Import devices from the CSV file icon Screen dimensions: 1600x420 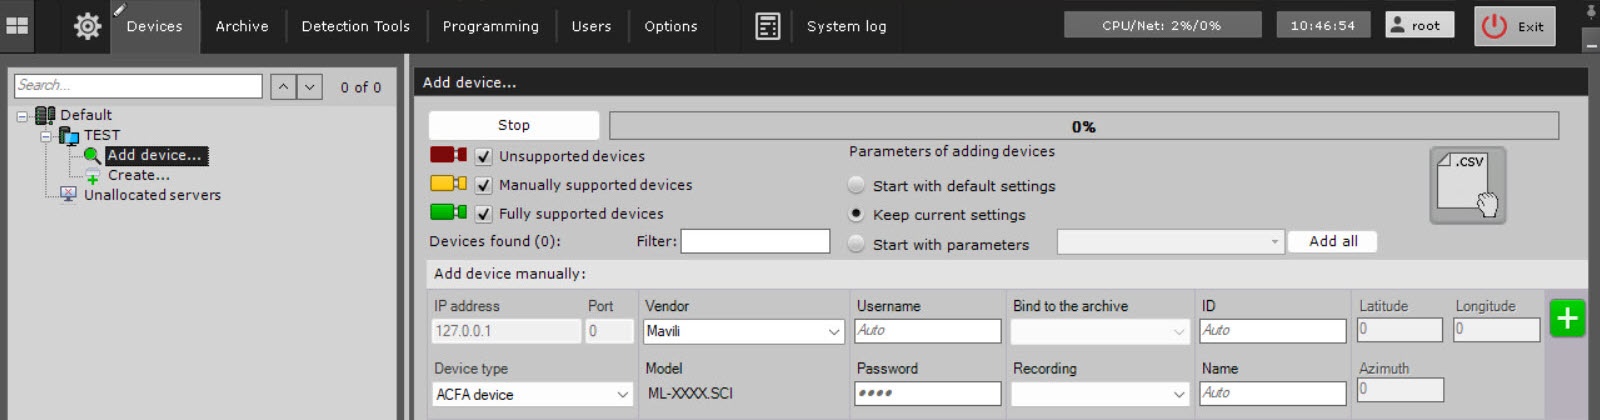tap(1466, 185)
